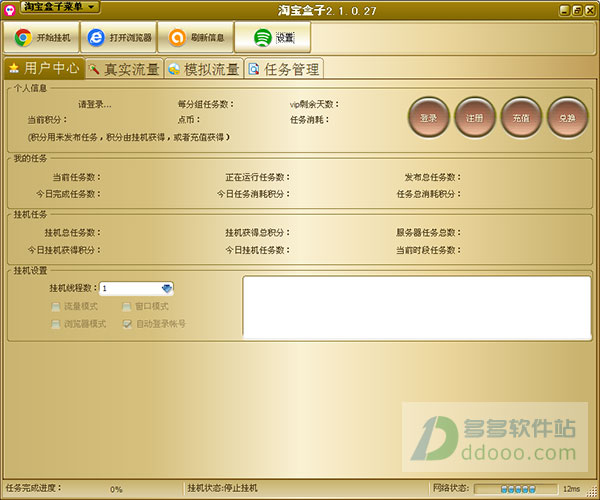This screenshot has width=600, height=500.
Task: Click the 发布总任务数 label
Action: click(x=432, y=177)
